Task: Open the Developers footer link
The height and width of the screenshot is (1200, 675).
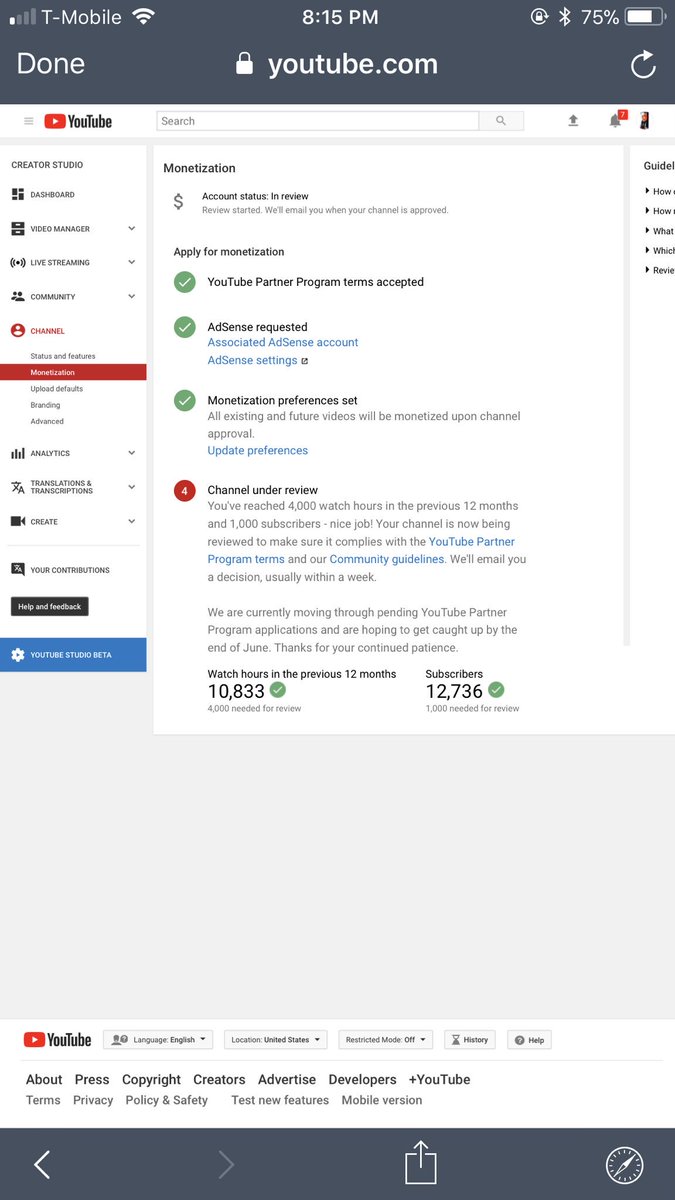Action: [x=362, y=1079]
